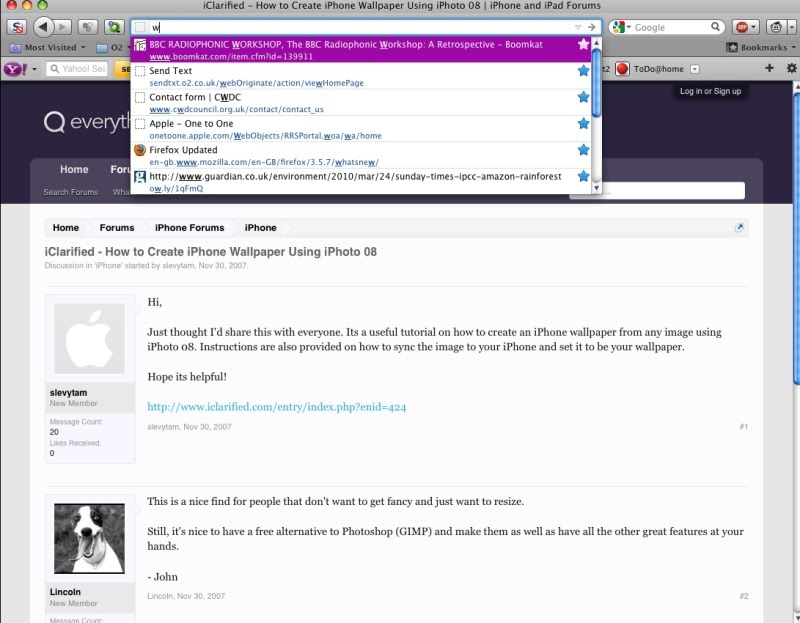Open the O2 bookmarks folder
The image size is (800, 623).
click(x=113, y=47)
